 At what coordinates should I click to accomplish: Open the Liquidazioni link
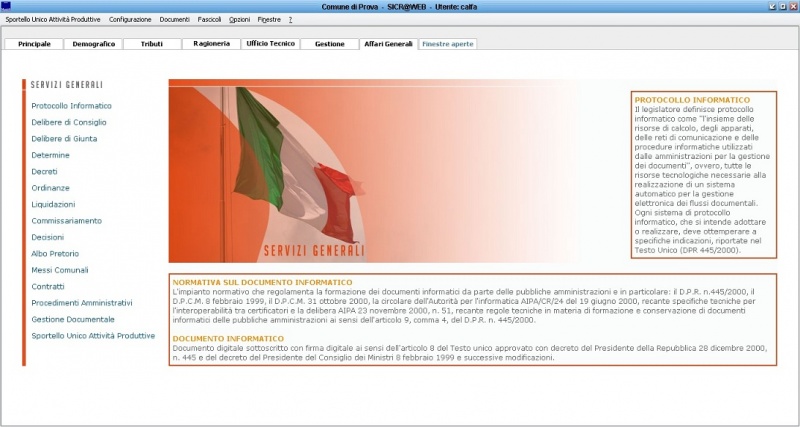click(x=53, y=204)
